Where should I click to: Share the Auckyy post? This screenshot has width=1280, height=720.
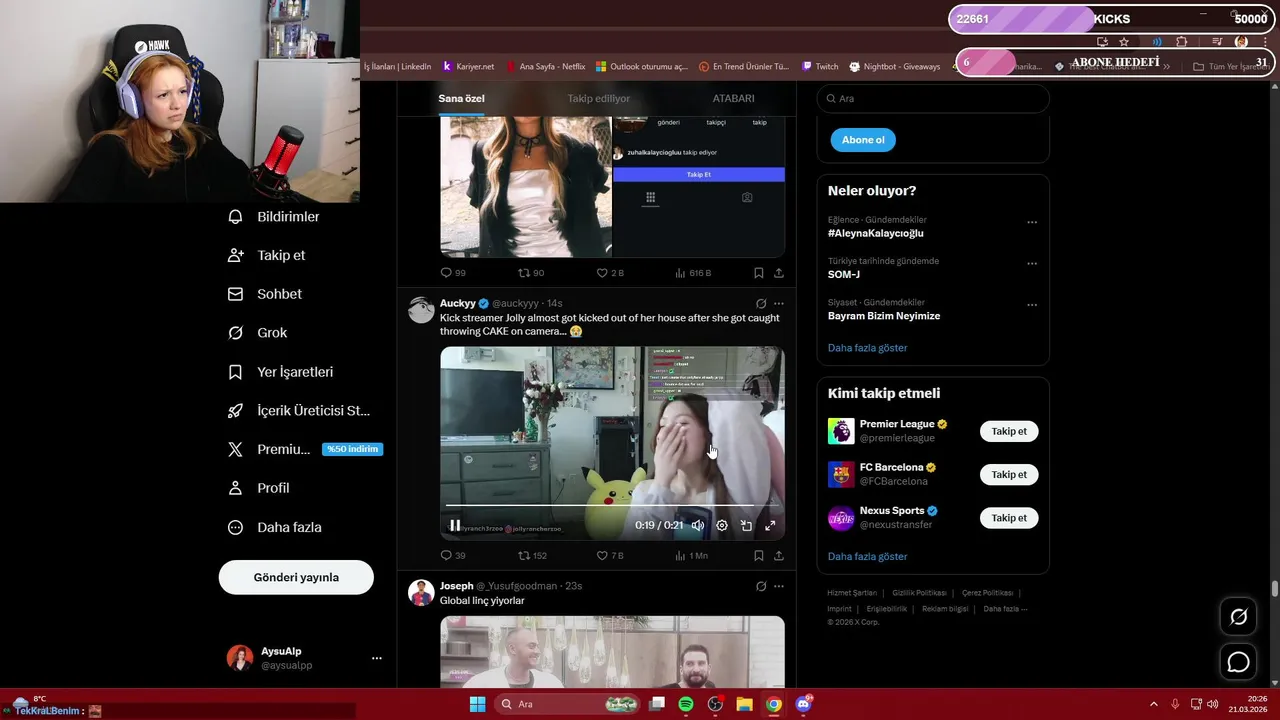[x=779, y=555]
